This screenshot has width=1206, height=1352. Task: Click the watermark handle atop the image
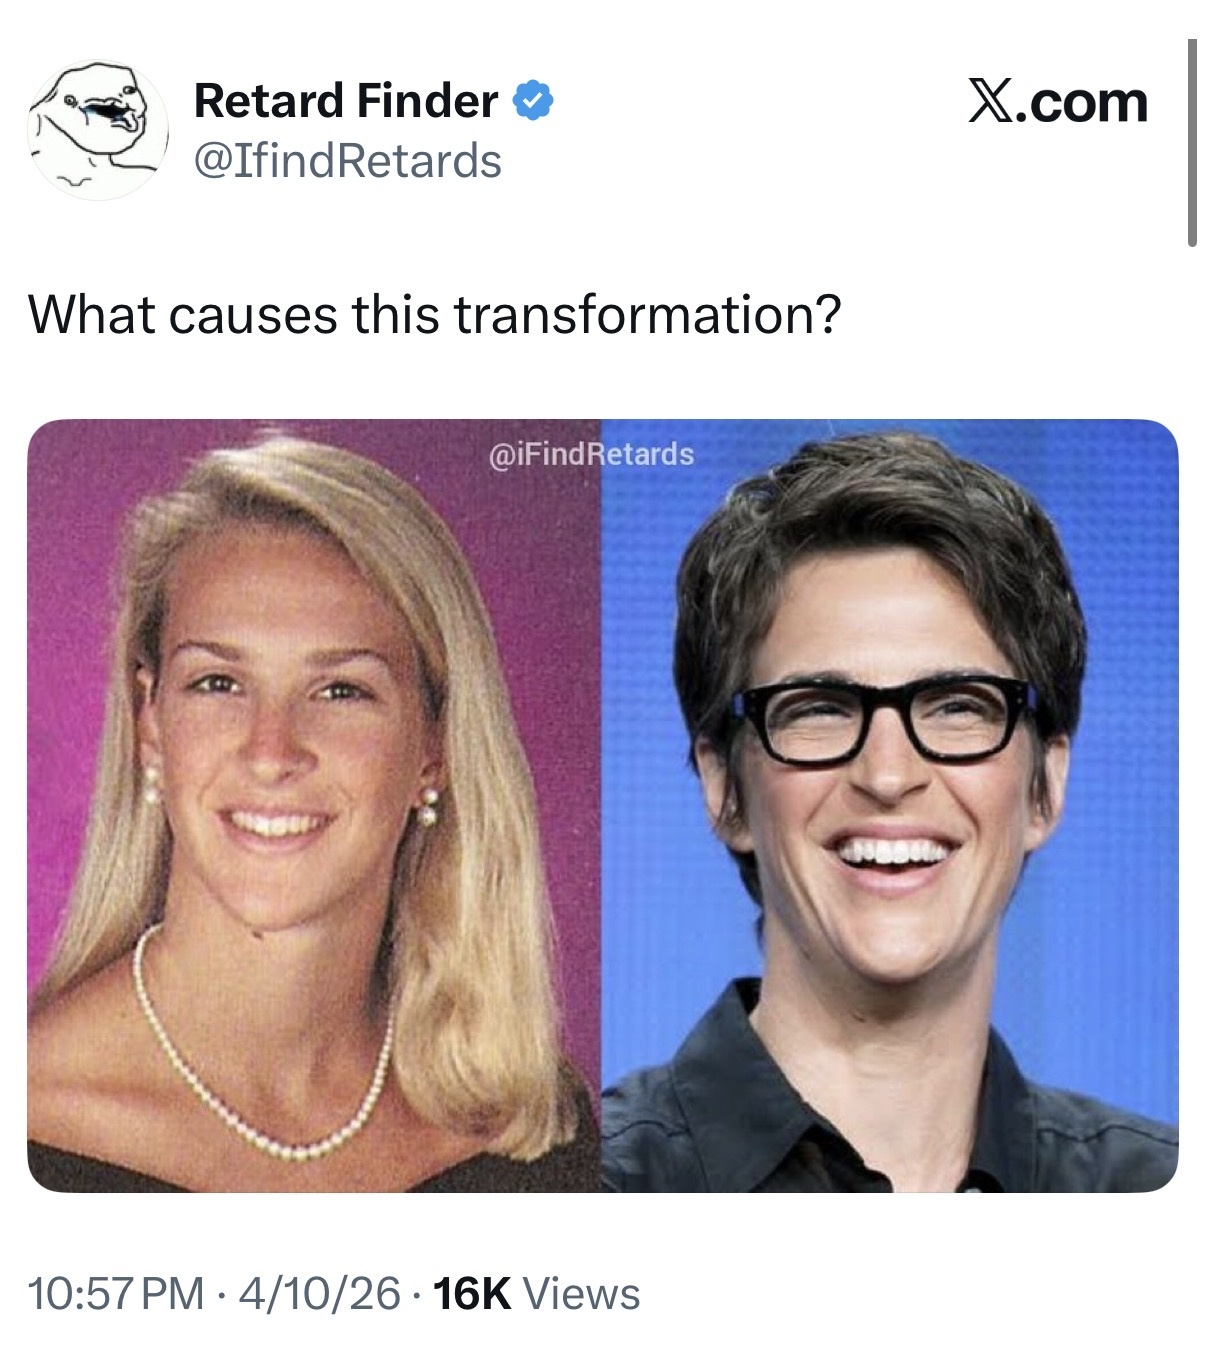coord(592,454)
